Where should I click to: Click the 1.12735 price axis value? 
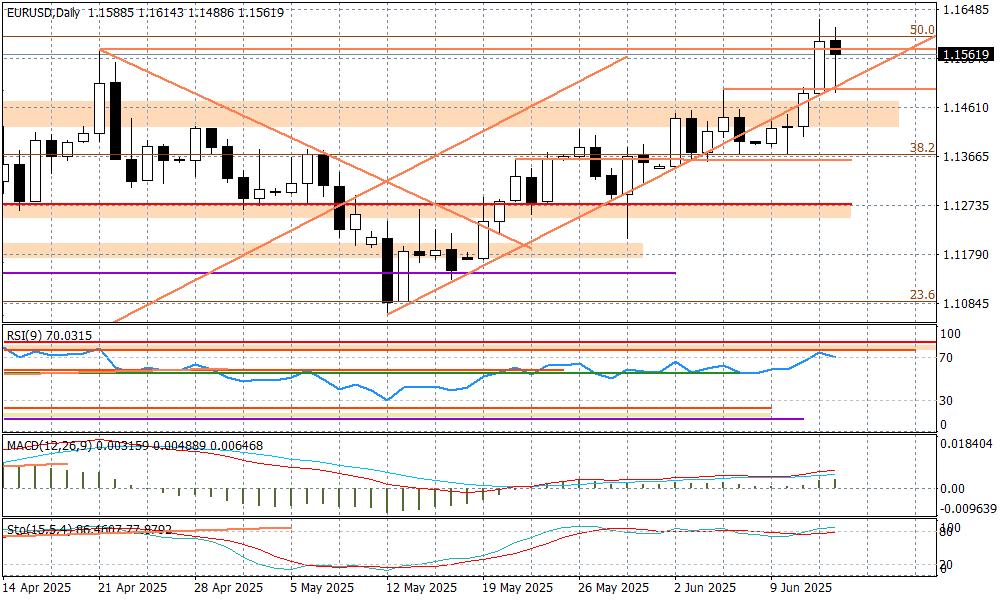point(967,206)
